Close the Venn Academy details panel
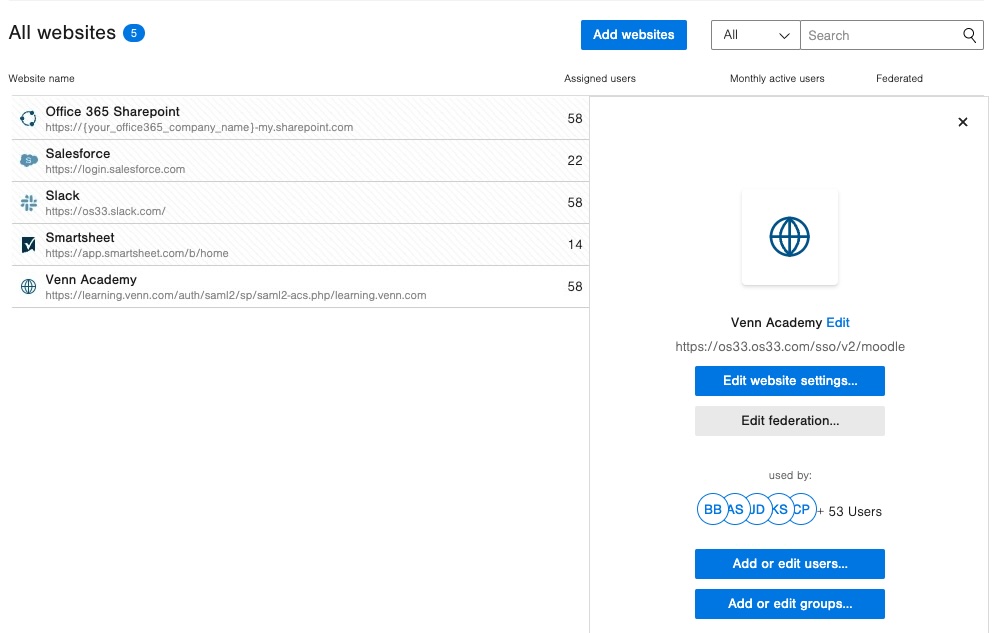The width and height of the screenshot is (994, 633). (x=962, y=122)
